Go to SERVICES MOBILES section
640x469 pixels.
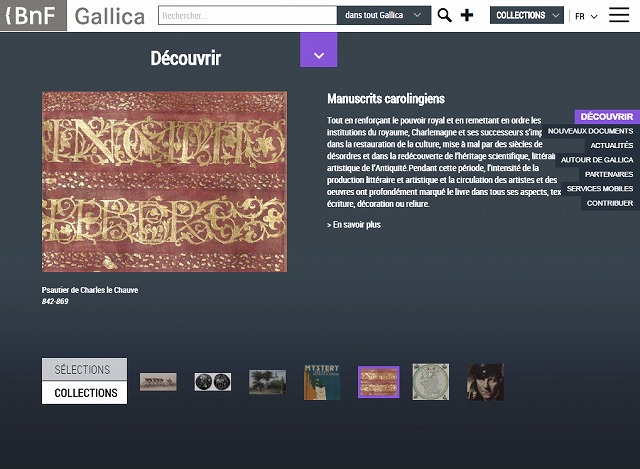click(600, 189)
